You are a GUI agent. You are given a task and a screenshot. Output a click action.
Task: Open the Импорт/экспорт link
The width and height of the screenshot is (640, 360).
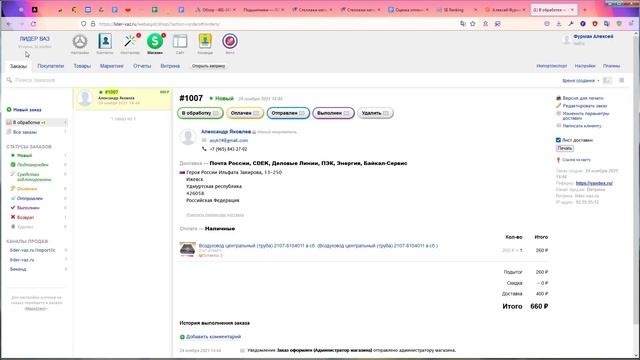click(x=551, y=66)
